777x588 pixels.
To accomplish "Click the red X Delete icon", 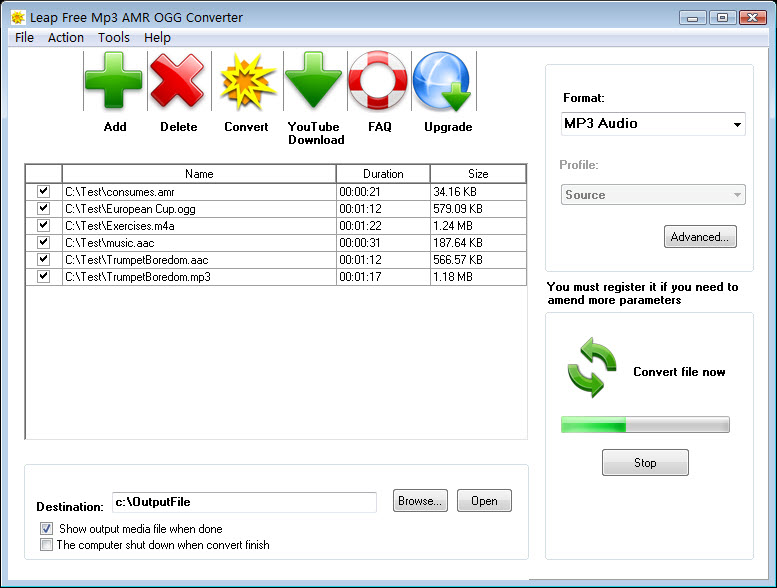I will [x=177, y=81].
